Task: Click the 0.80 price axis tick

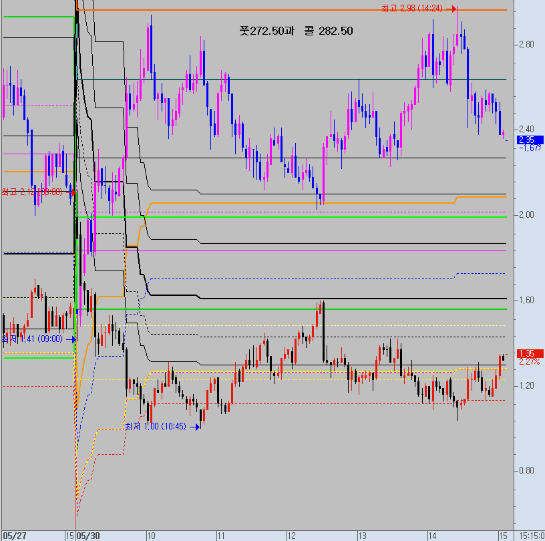Action: pos(526,471)
